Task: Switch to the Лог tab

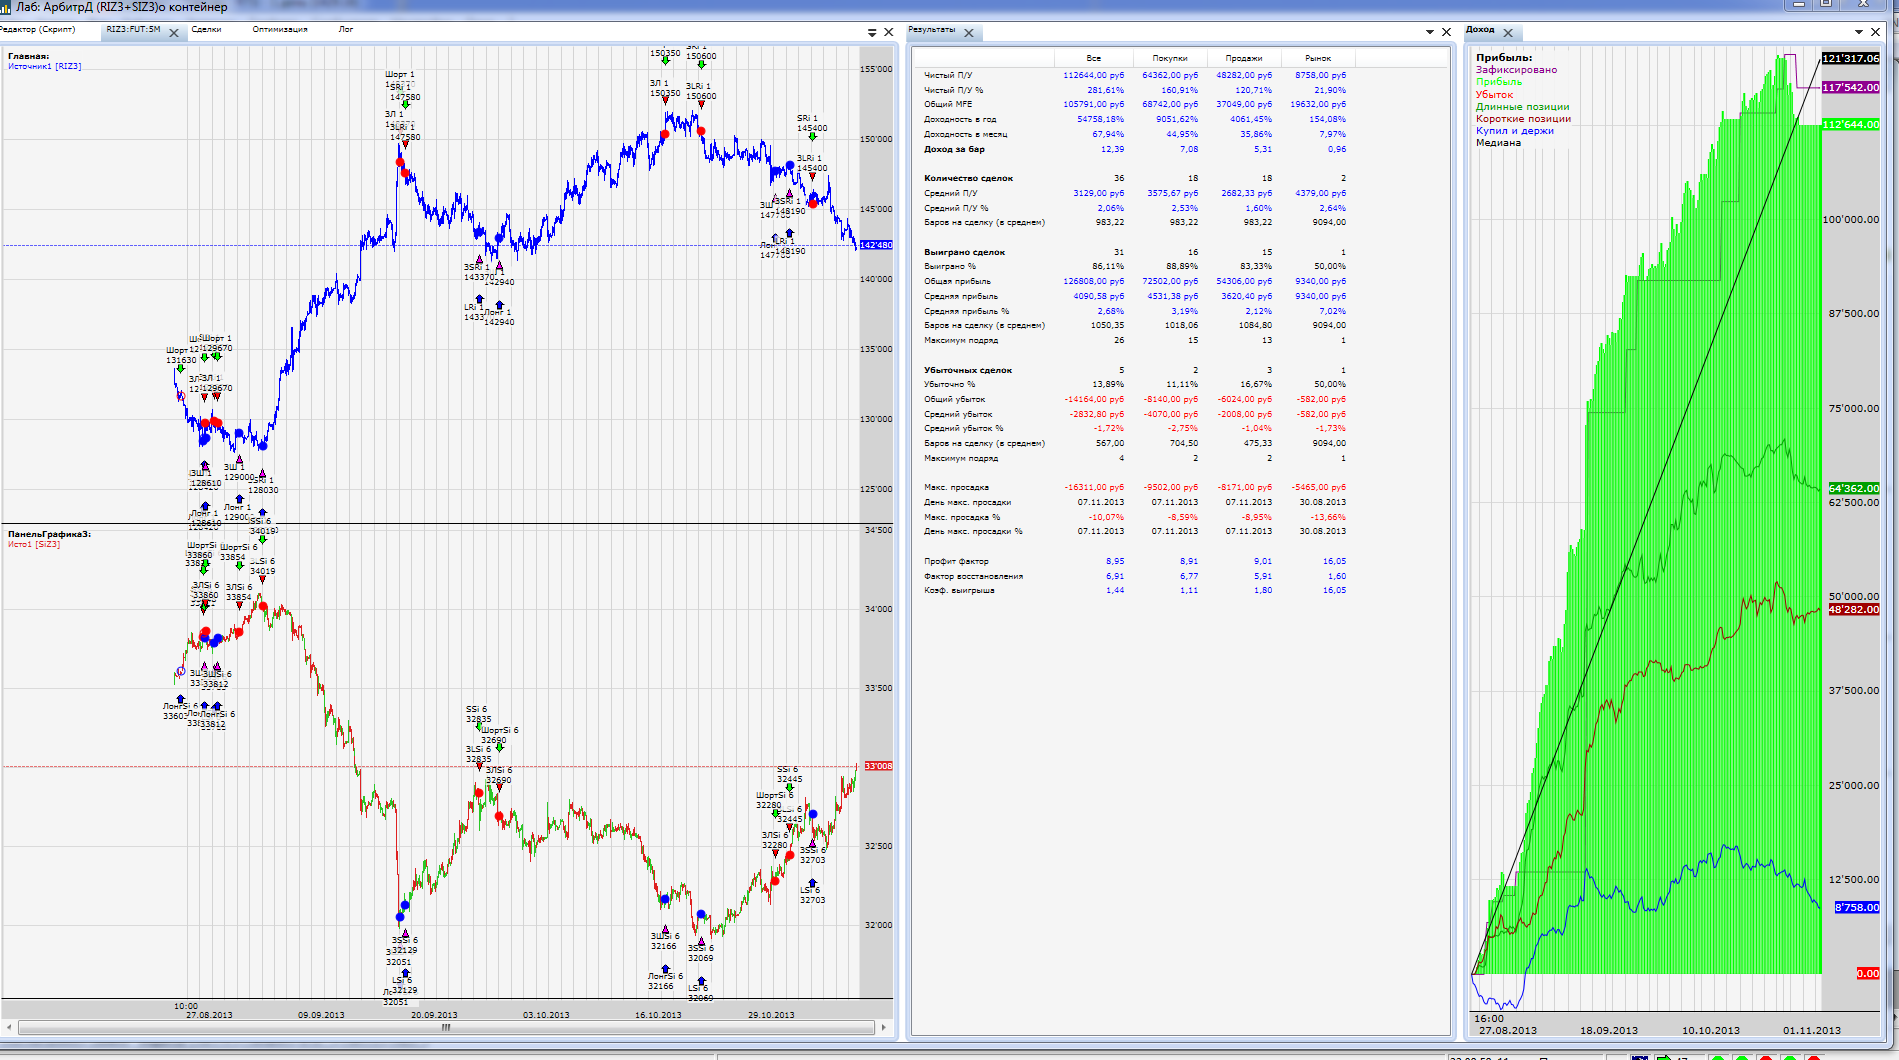Action: pyautogui.click(x=346, y=30)
